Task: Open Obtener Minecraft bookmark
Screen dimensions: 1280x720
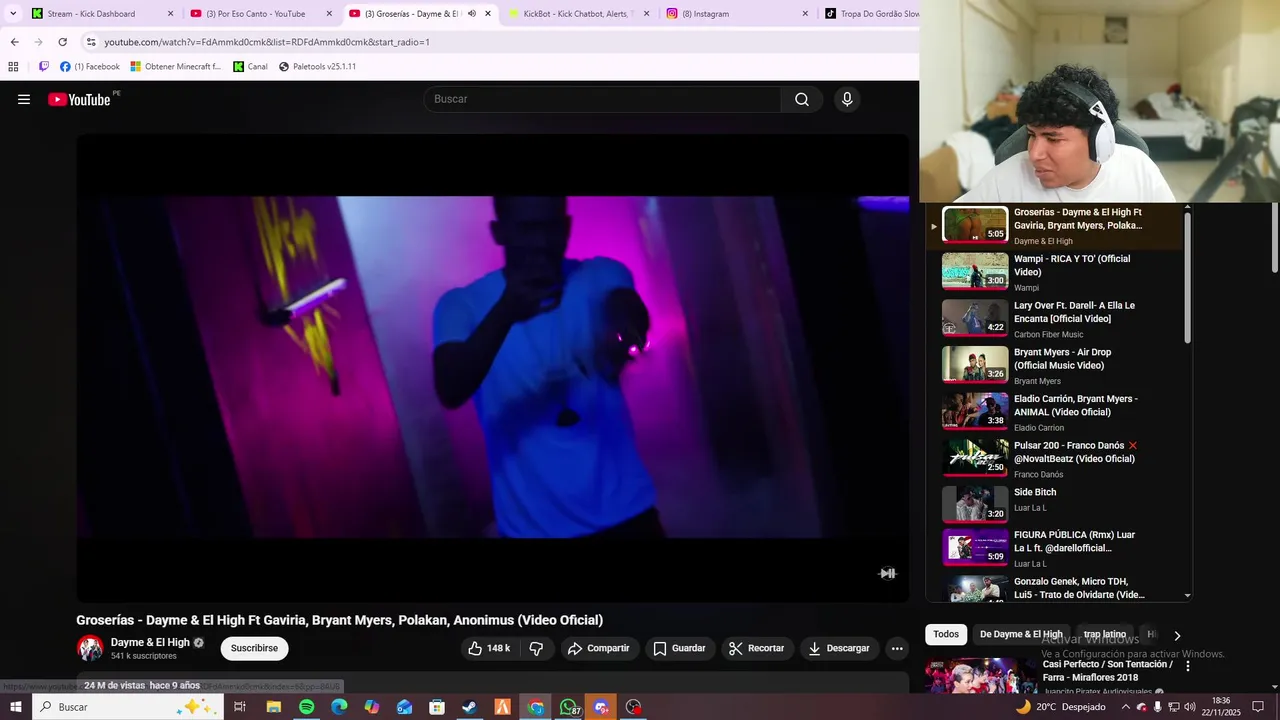Action: point(176,67)
